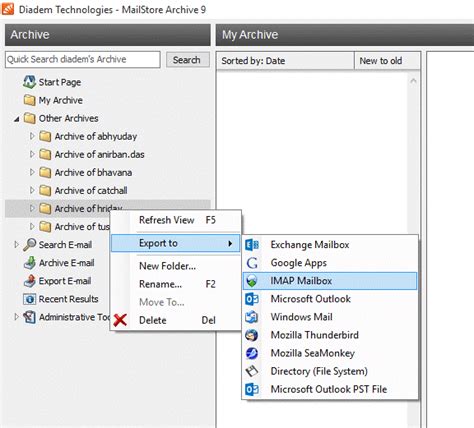Viewport: 474px width, 428px height.
Task: Select Archive of anirban.das label
Action: [x=99, y=154]
